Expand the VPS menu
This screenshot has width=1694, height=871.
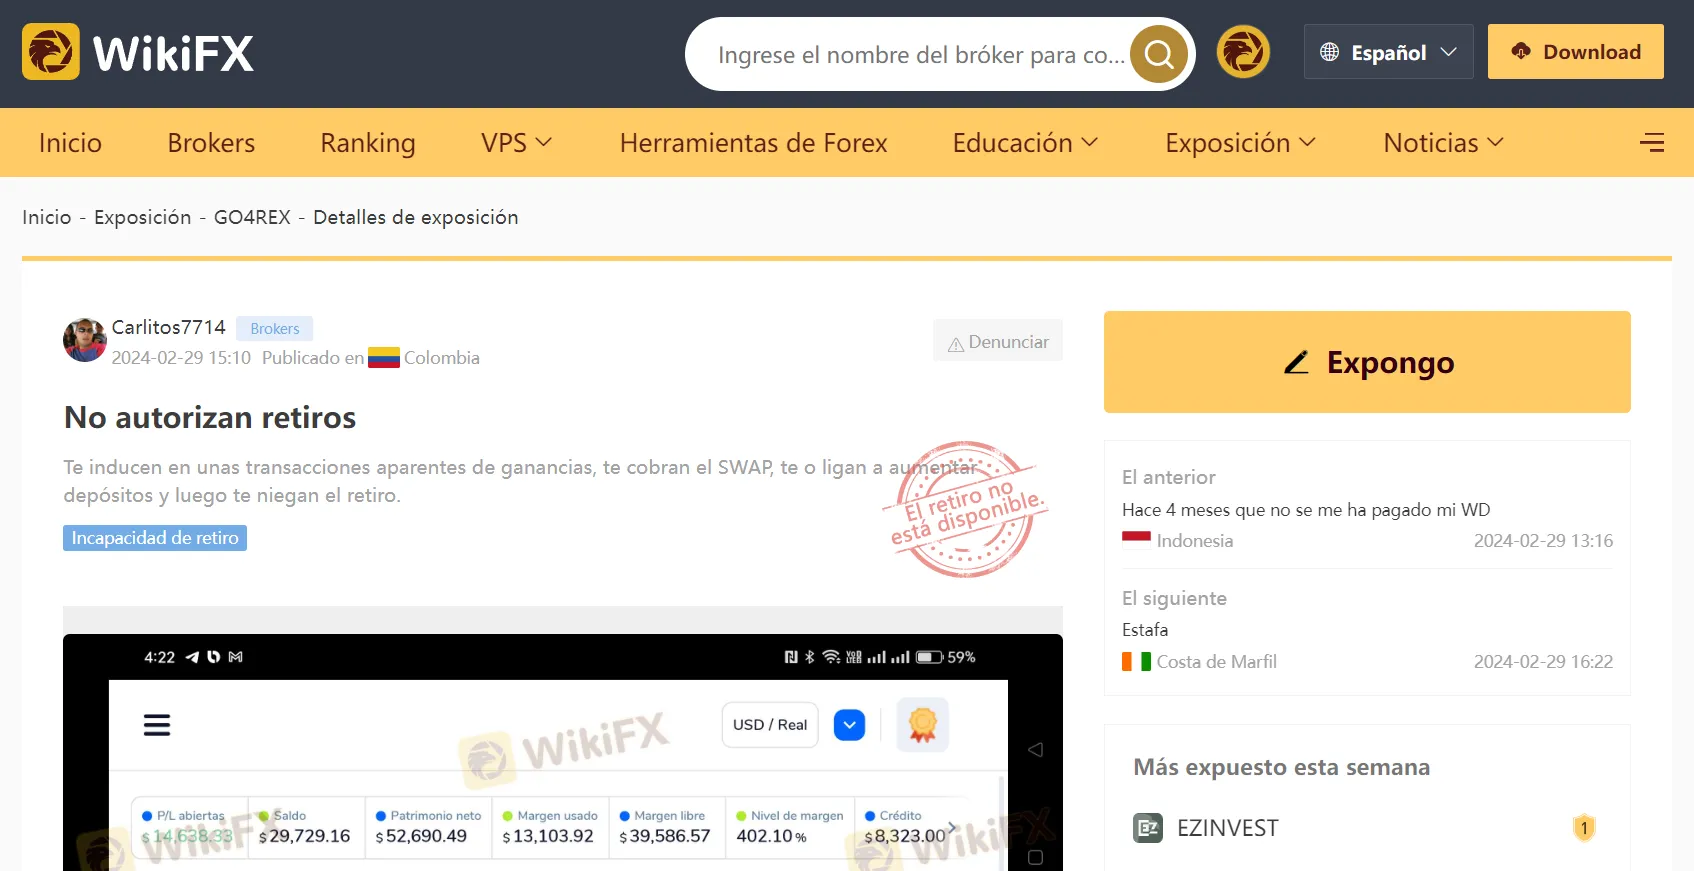tap(516, 143)
